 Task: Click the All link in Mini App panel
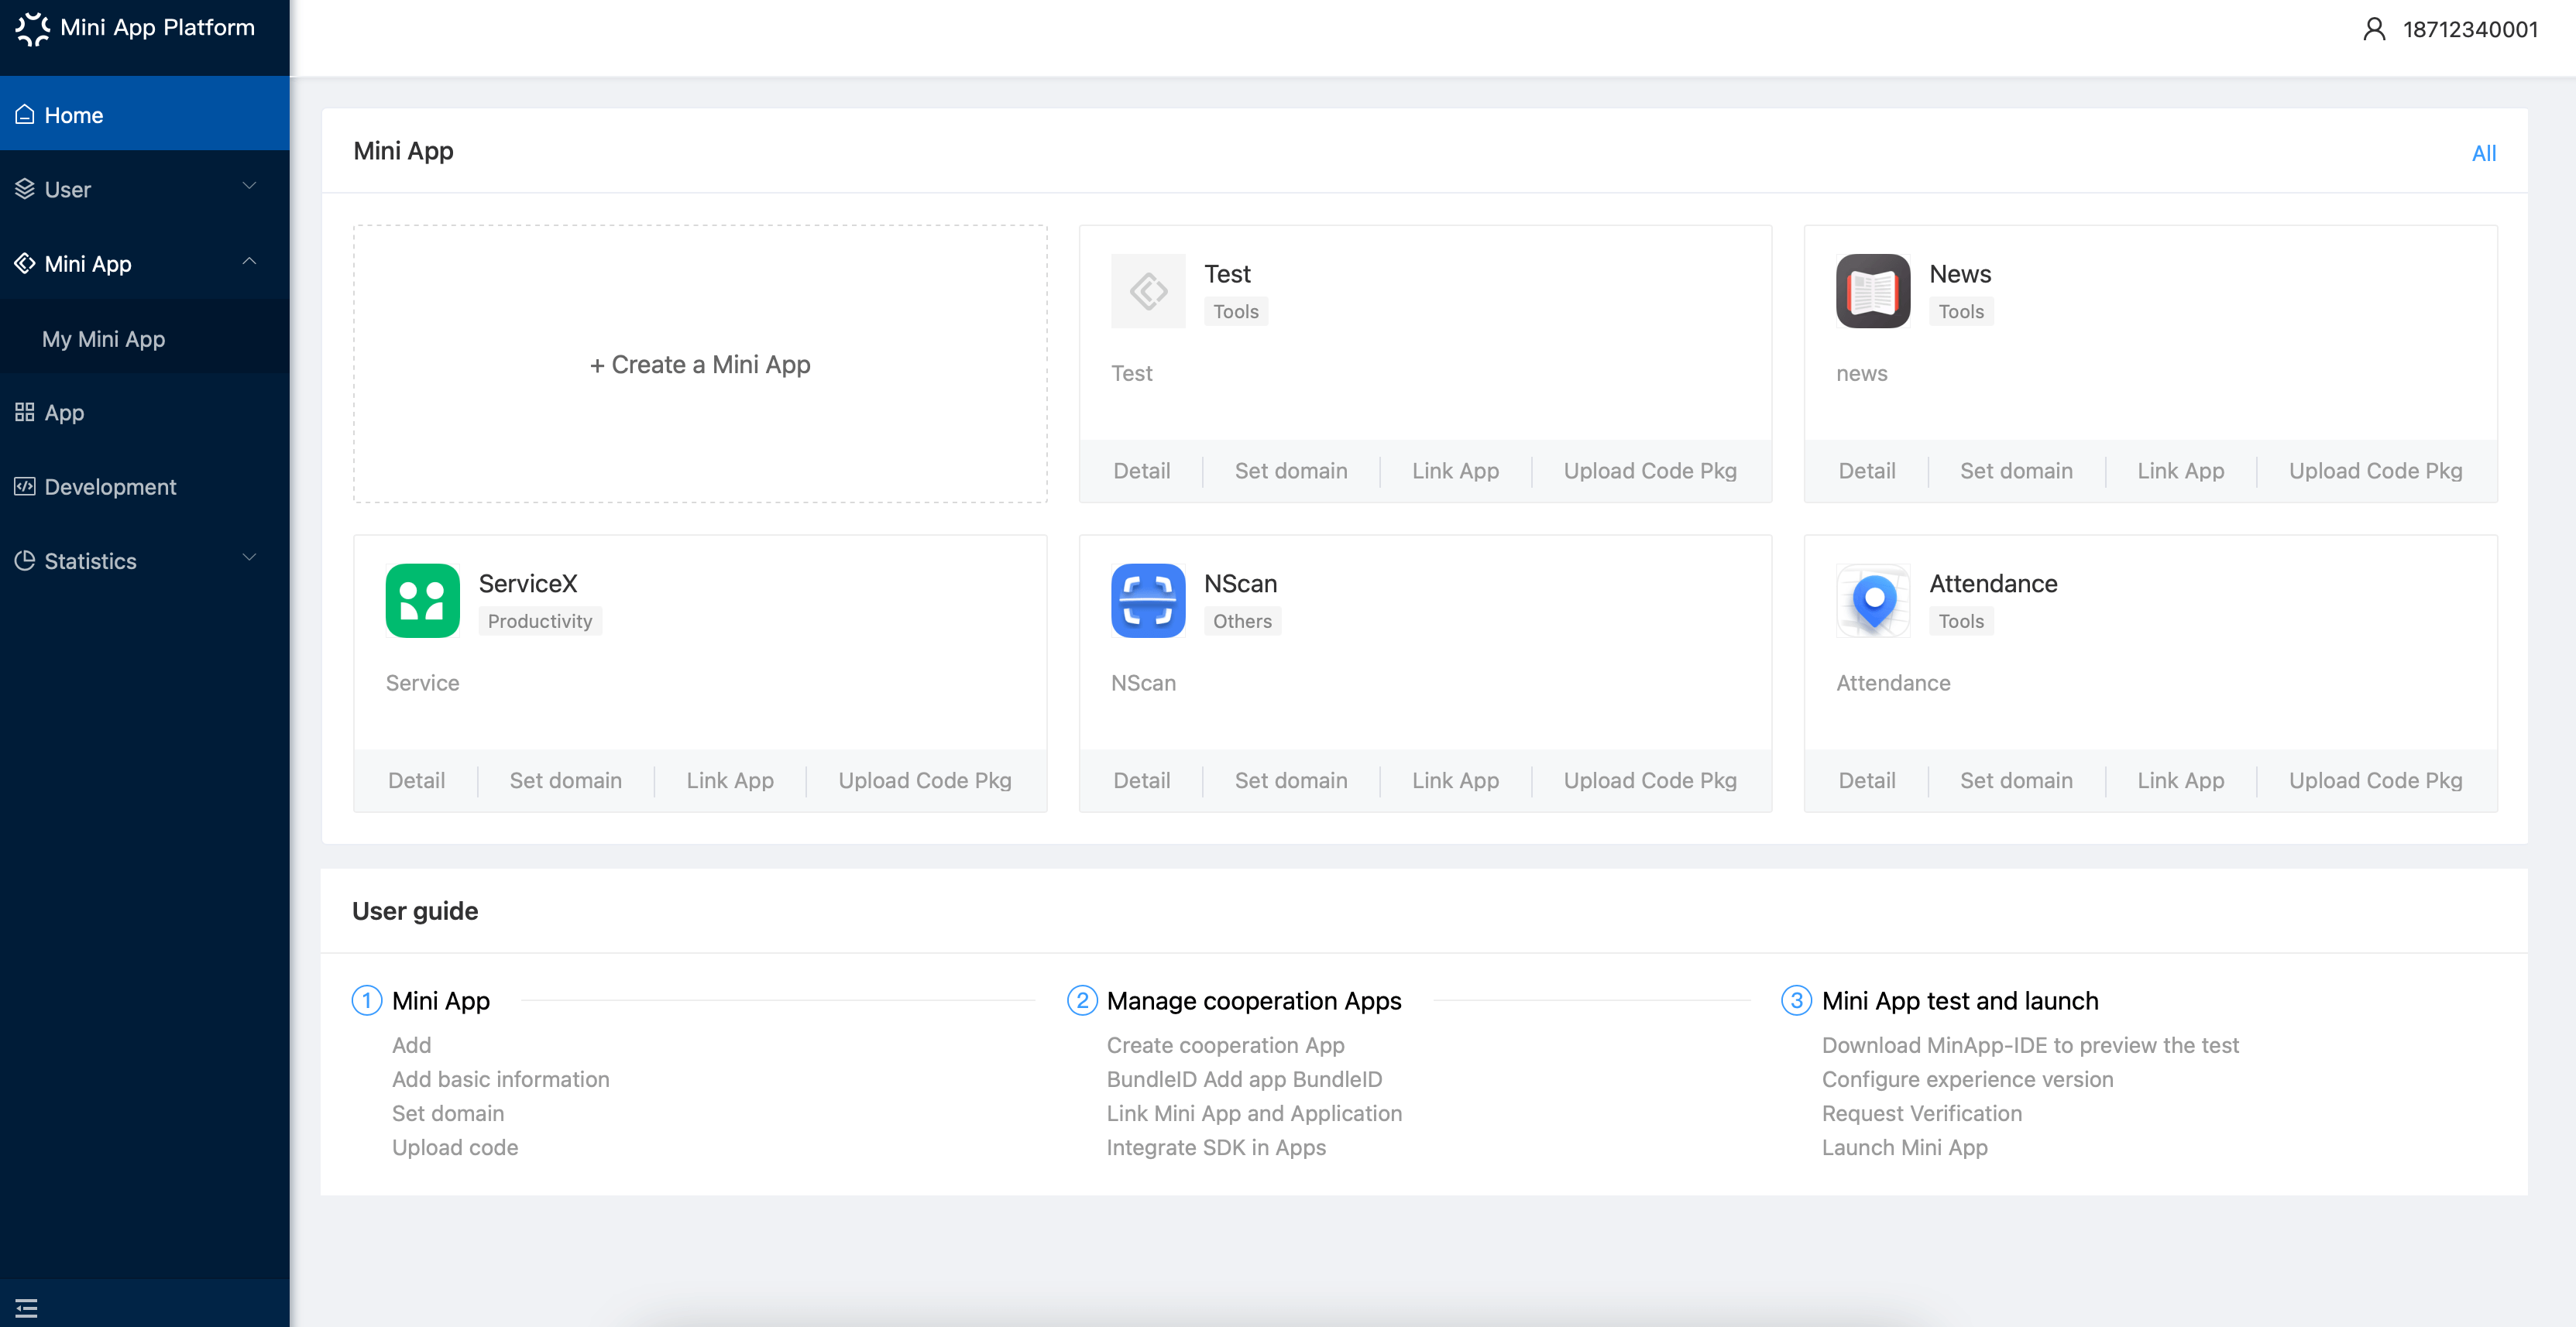coord(2484,153)
